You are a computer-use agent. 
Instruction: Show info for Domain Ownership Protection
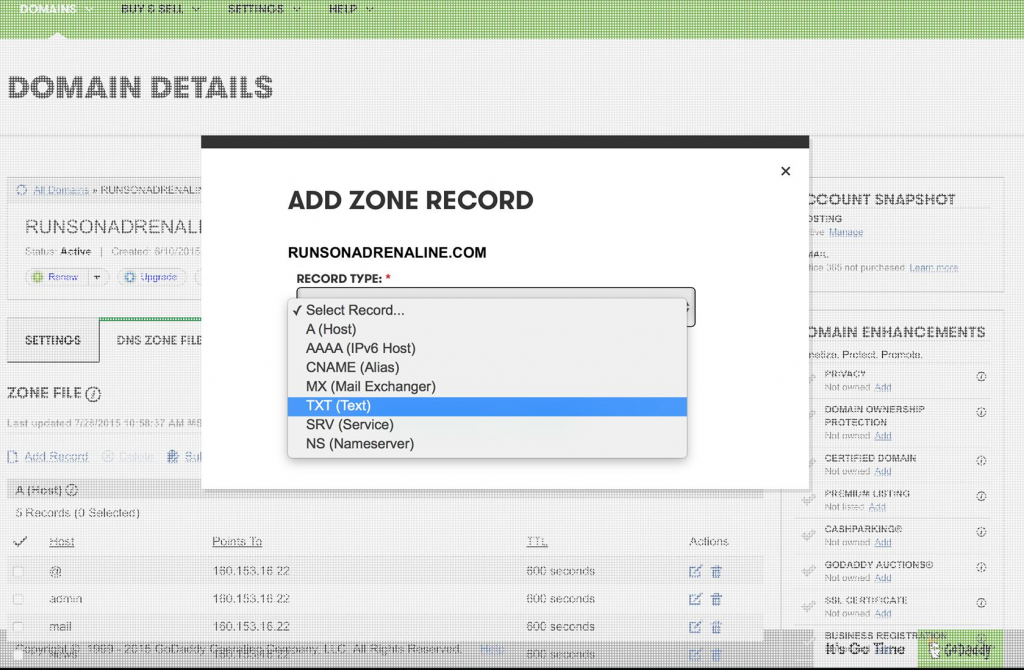coord(981,412)
